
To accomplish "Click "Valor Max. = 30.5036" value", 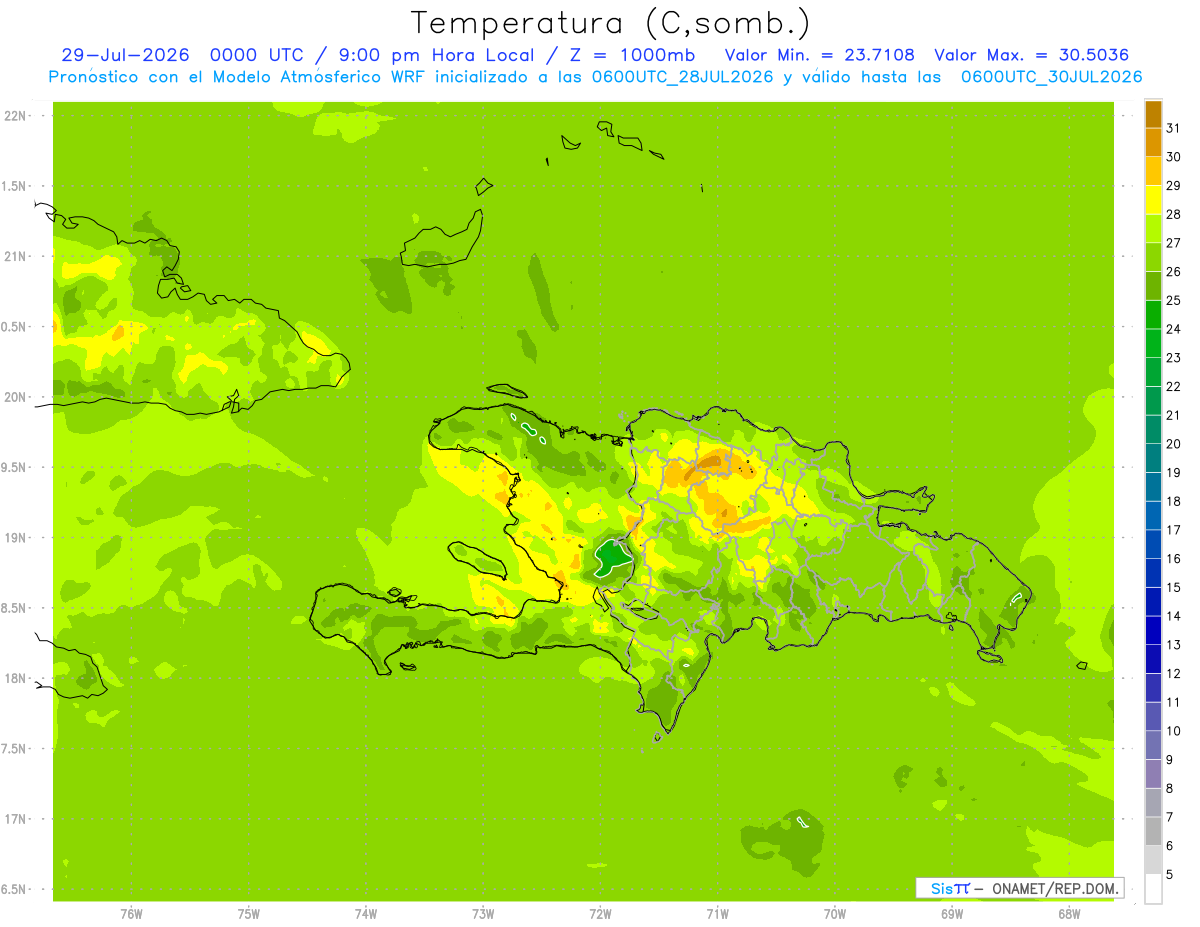I will coord(1031,55).
